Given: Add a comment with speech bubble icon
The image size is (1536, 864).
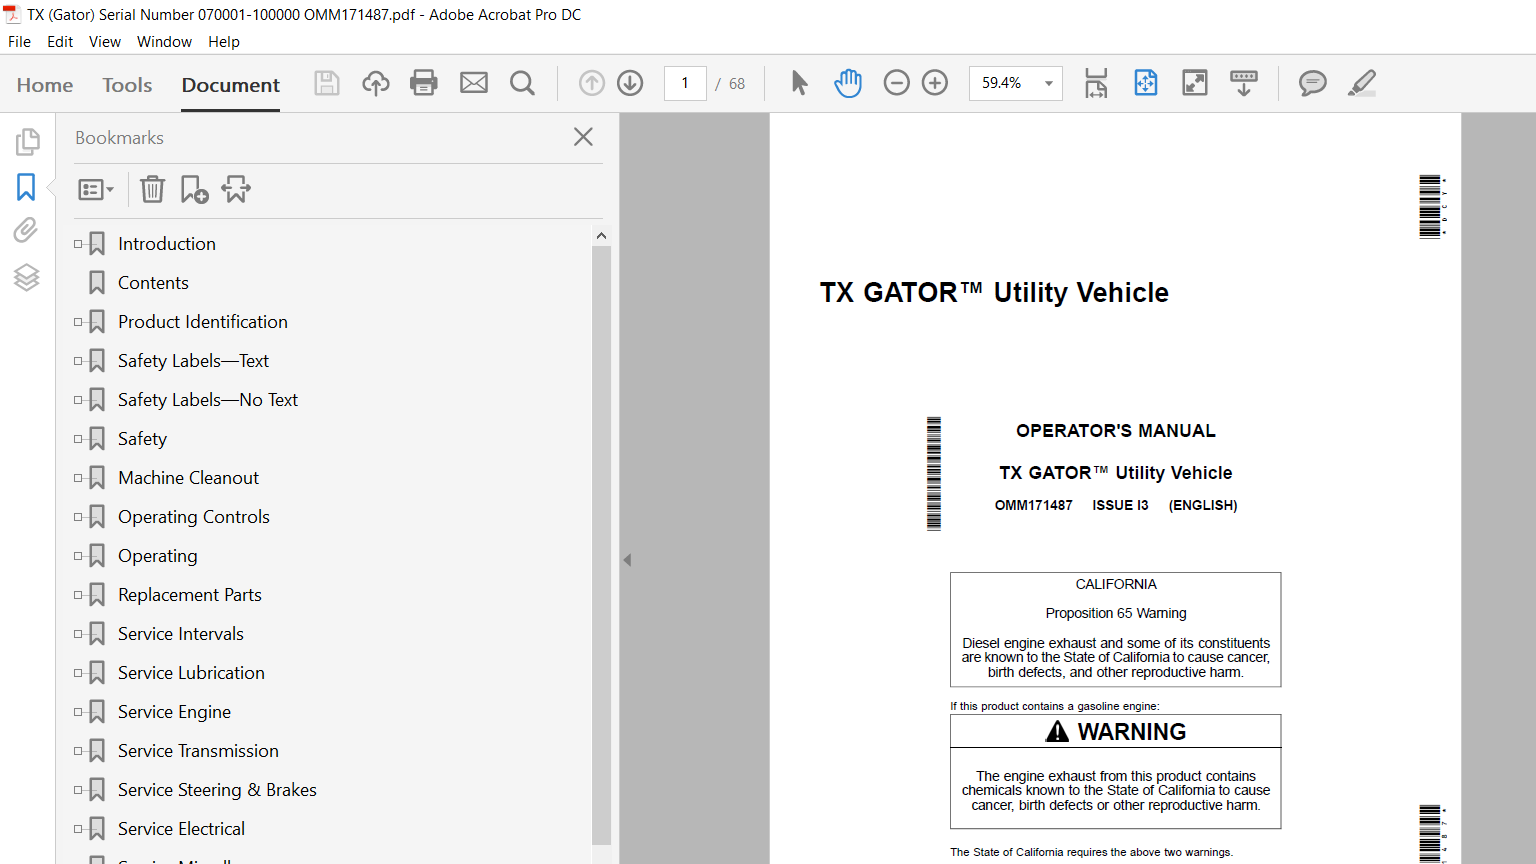Looking at the screenshot, I should [1313, 83].
